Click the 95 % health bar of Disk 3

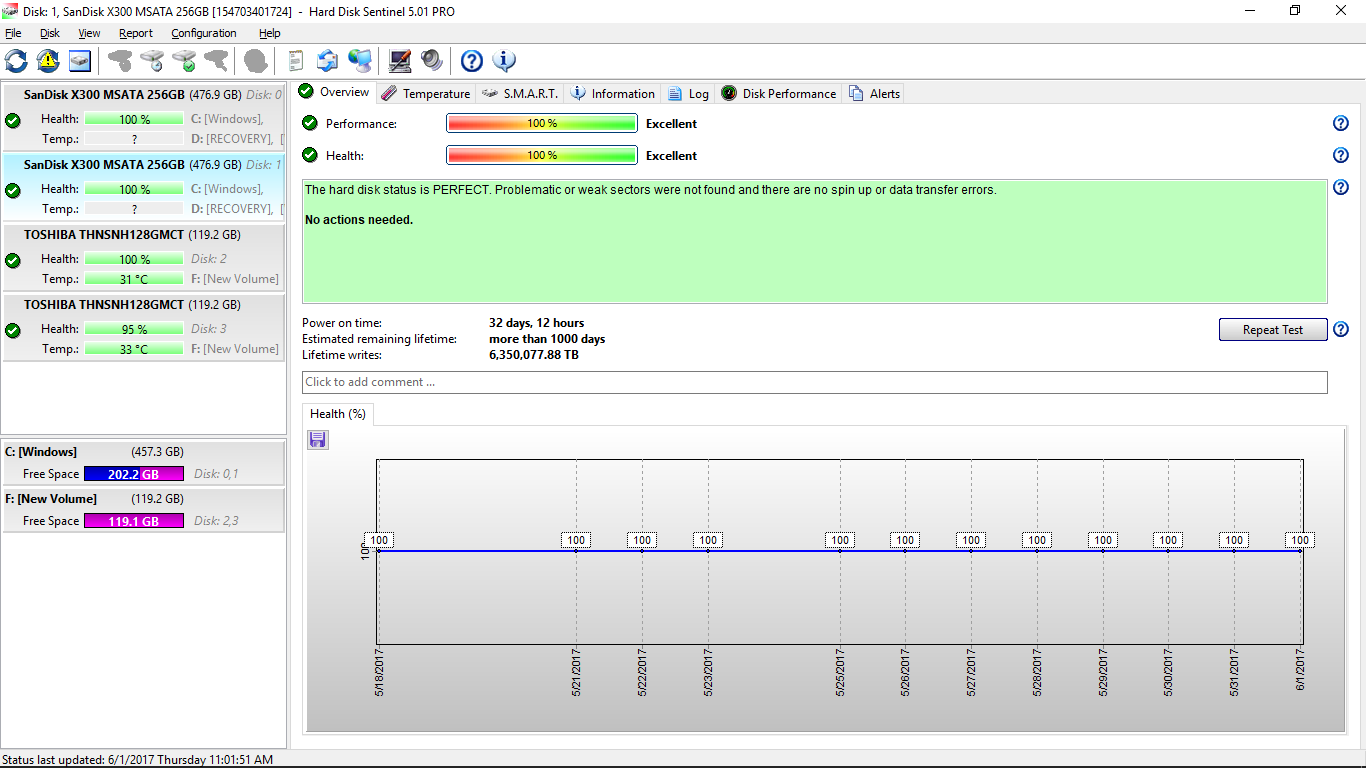pos(134,329)
